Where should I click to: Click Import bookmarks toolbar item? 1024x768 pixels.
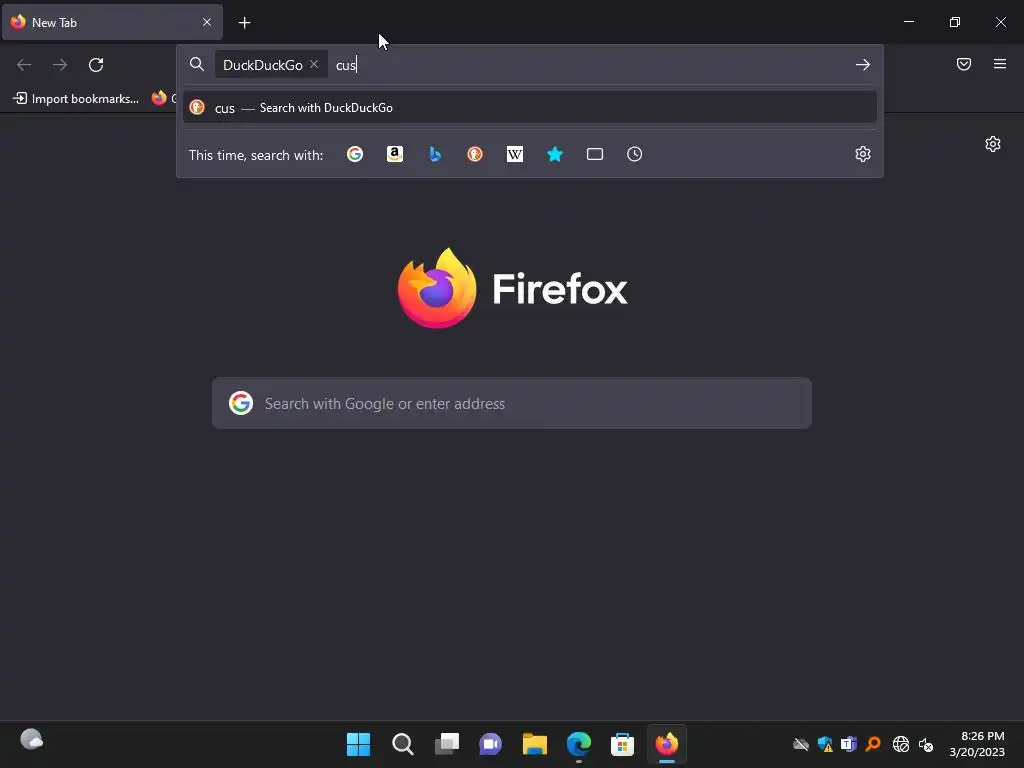(x=76, y=99)
